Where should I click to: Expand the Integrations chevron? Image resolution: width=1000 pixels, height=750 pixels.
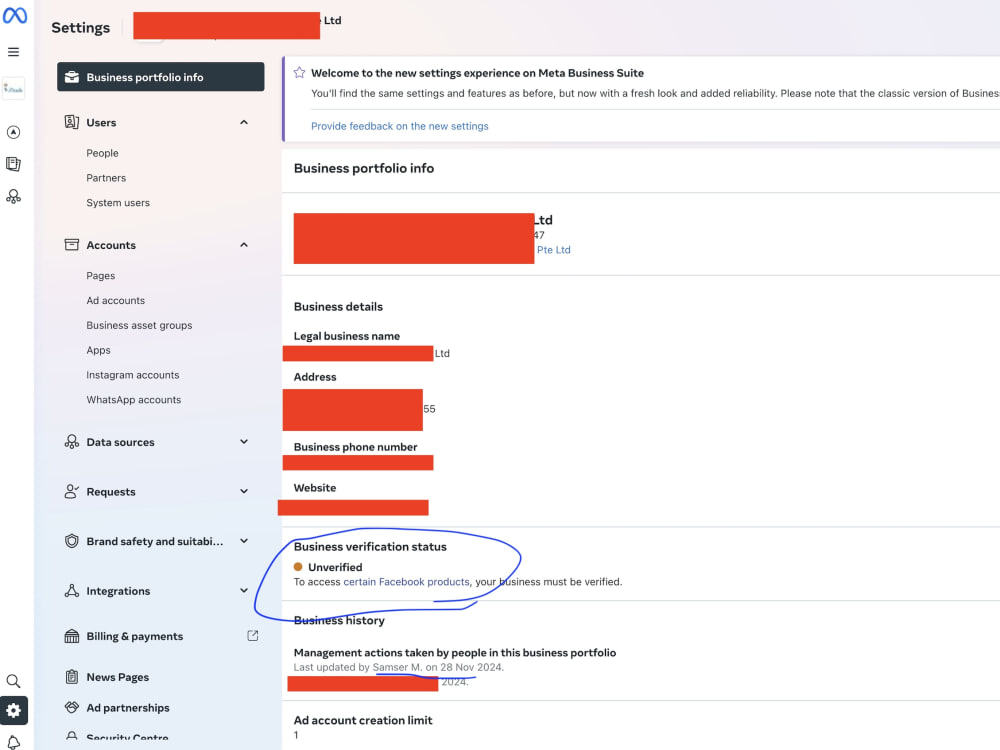coord(244,591)
